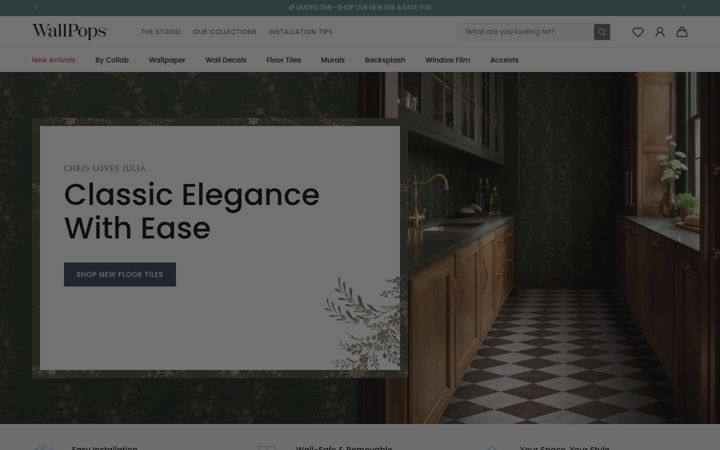Show next announcement with right arrow
Viewport: 720px width, 450px height.
pos(684,7)
